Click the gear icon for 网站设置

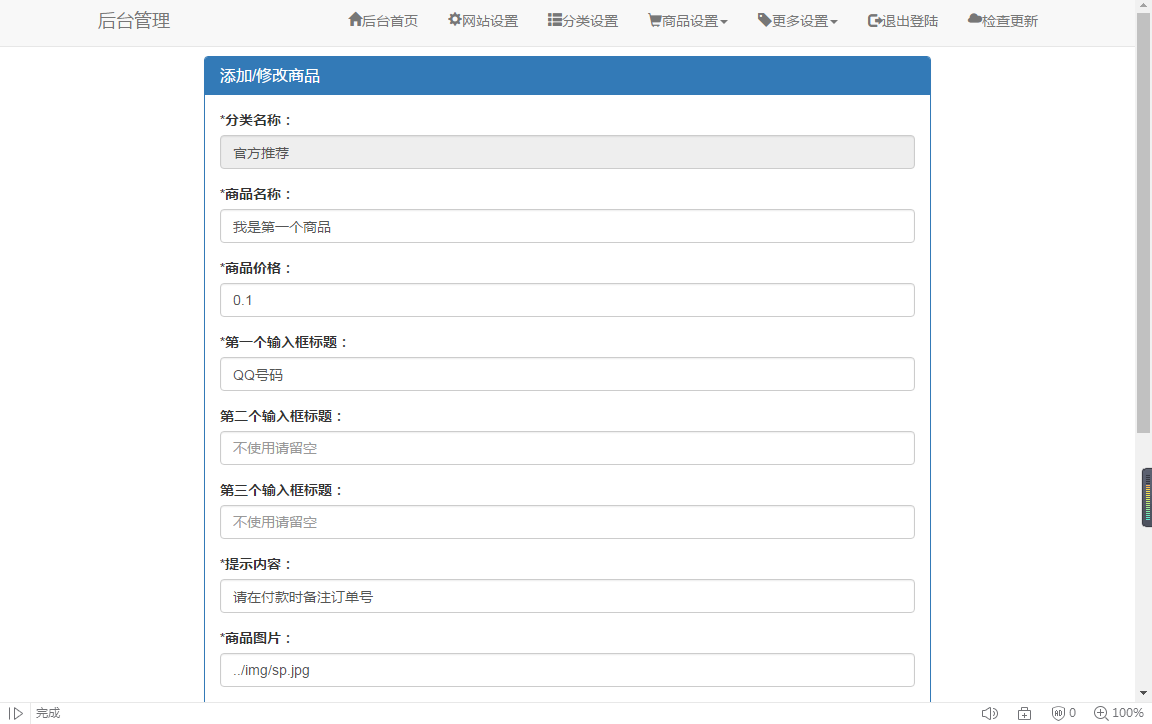(x=455, y=20)
